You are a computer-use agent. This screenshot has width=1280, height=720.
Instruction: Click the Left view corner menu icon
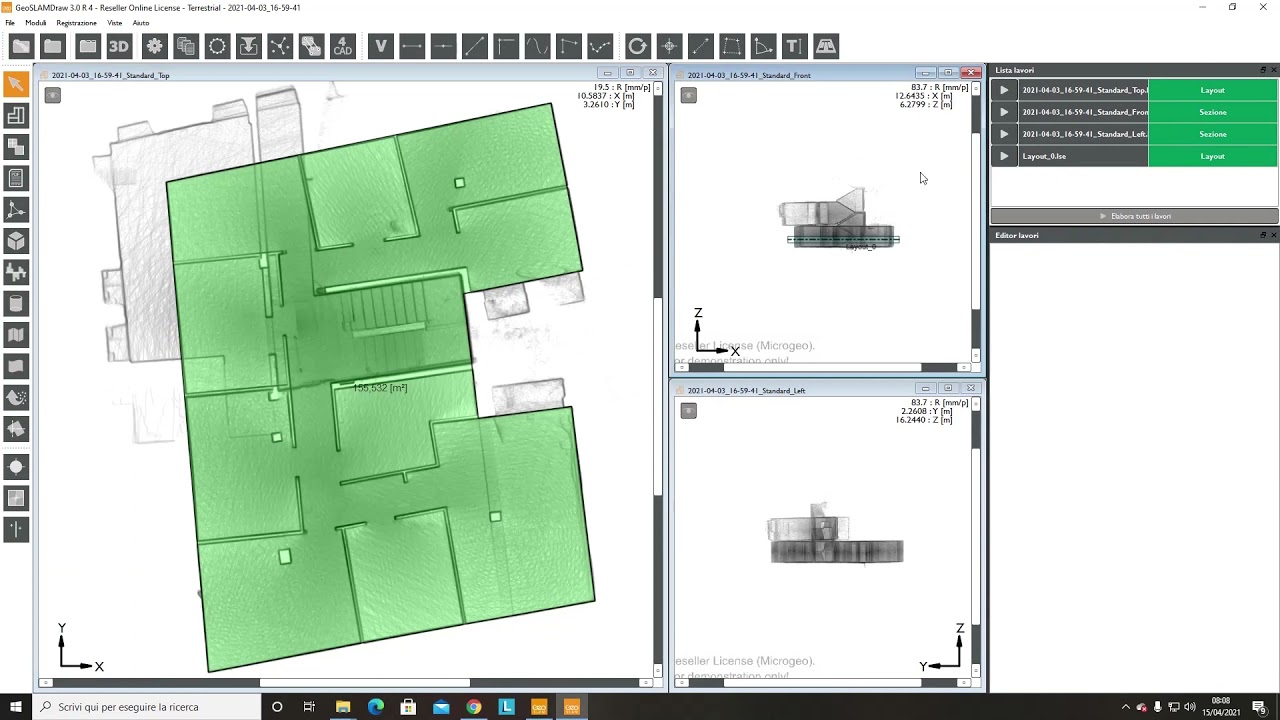(689, 411)
